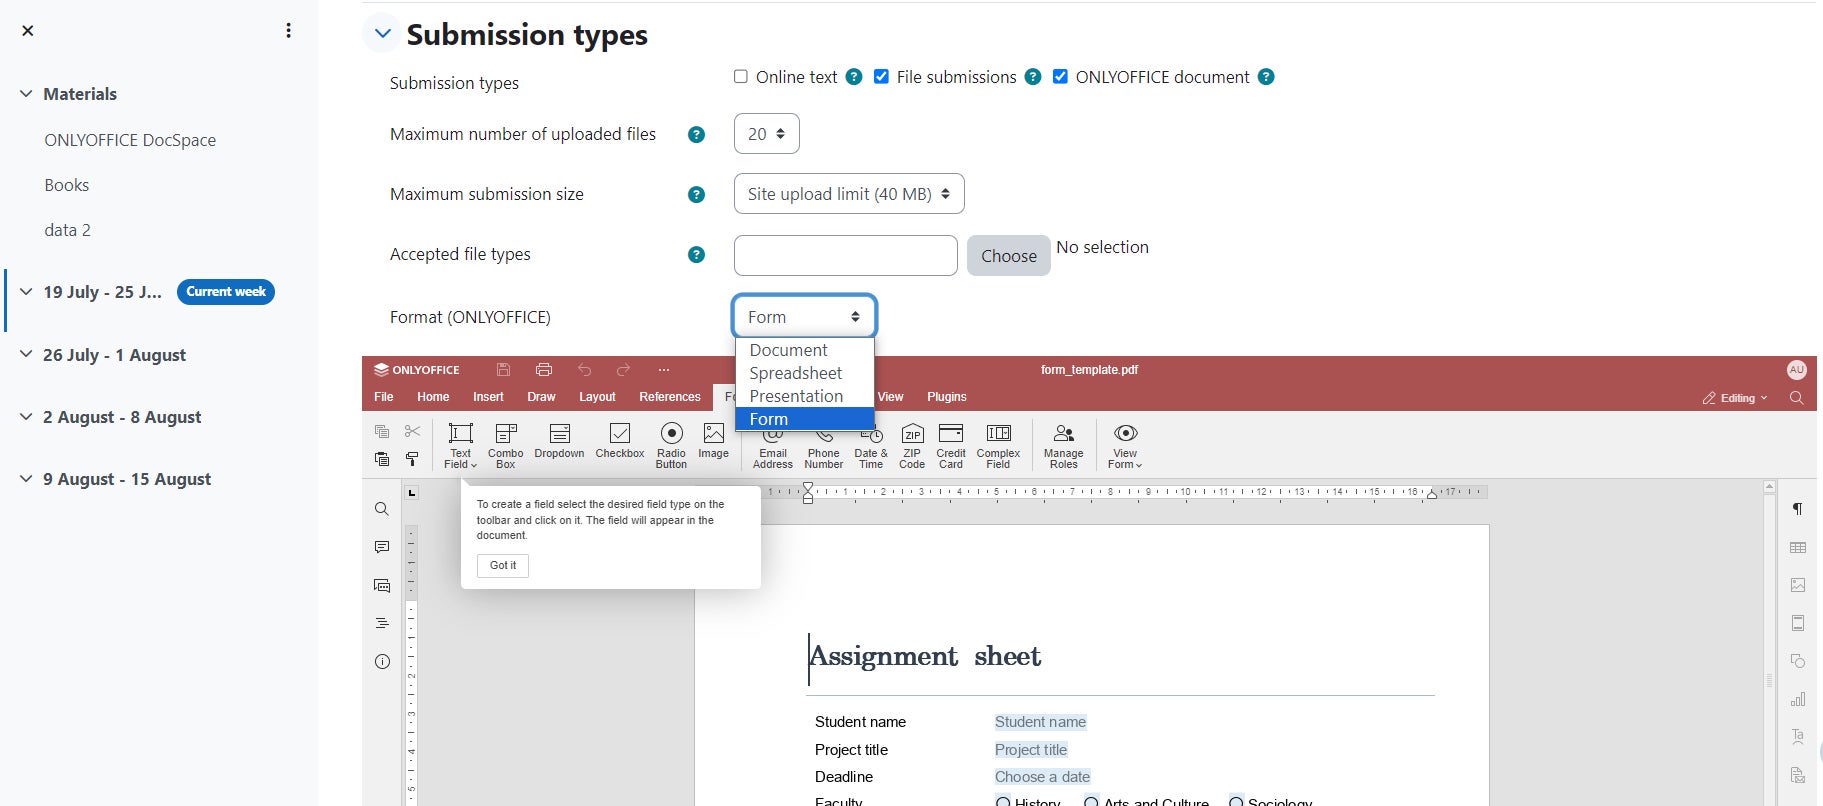Viewport: 1823px width, 806px height.
Task: Collapse the Materials section
Action: click(x=26, y=94)
